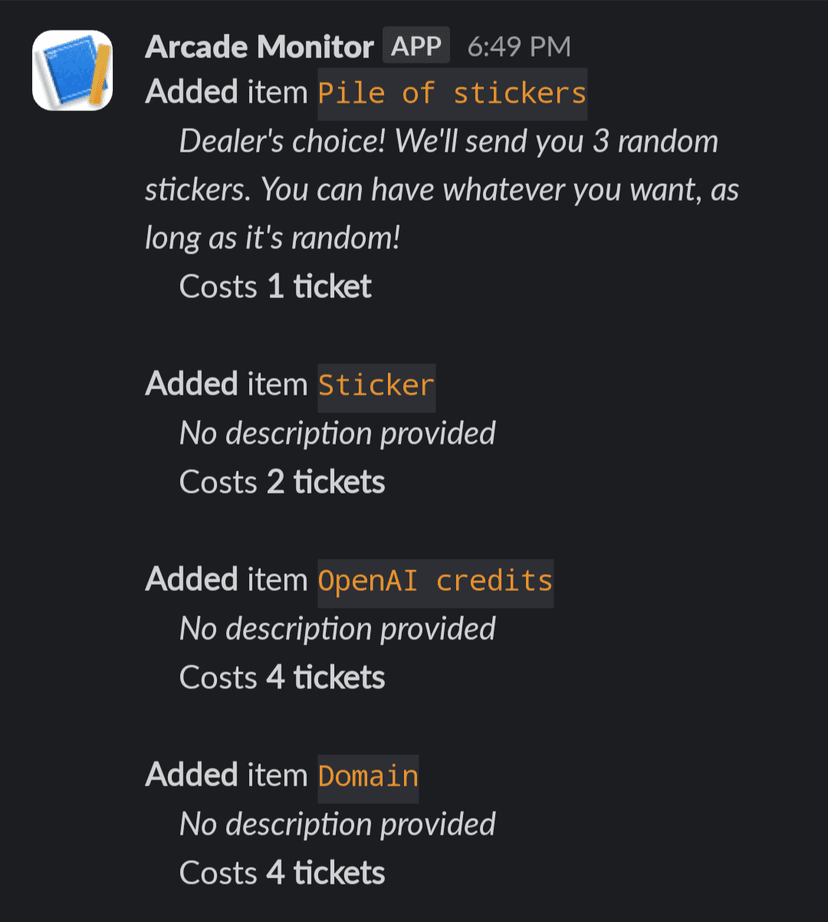Click the APP badge next to sender

[x=416, y=46]
